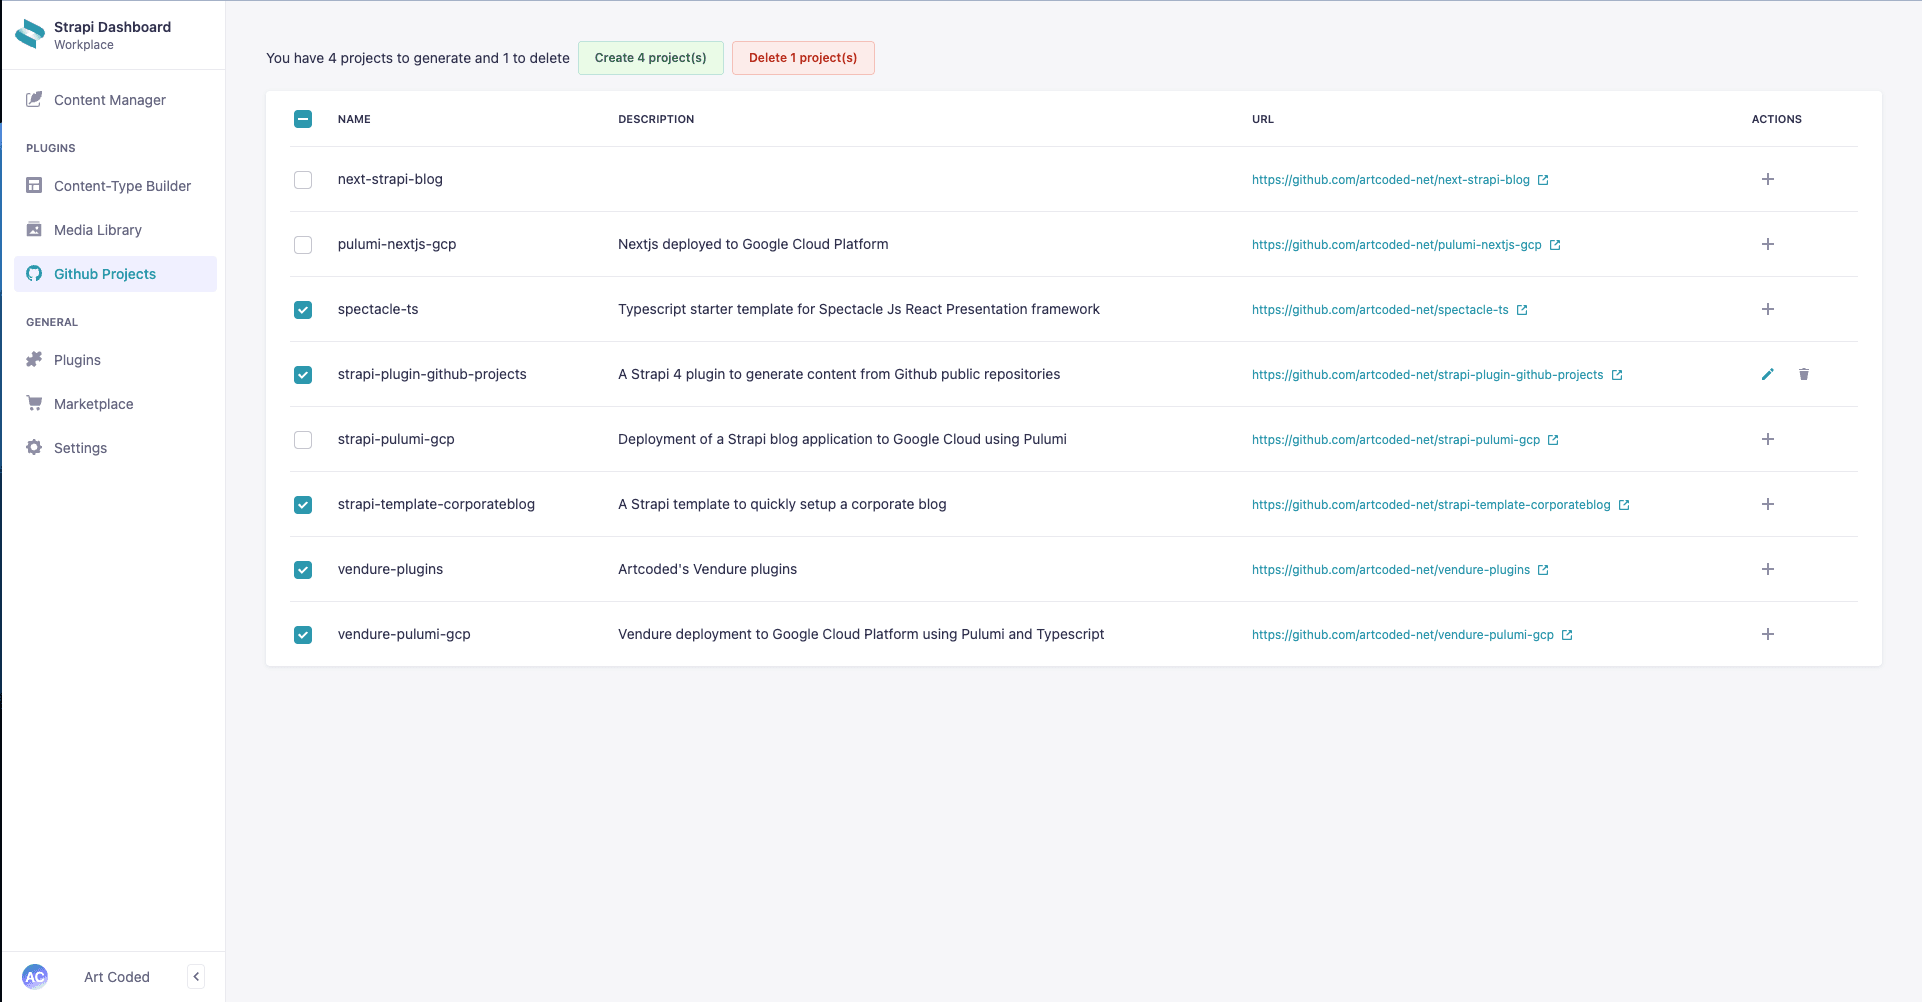Open the pulumi-nextjs-gcp GitHub URL link
This screenshot has height=1002, width=1922.
click(1397, 245)
